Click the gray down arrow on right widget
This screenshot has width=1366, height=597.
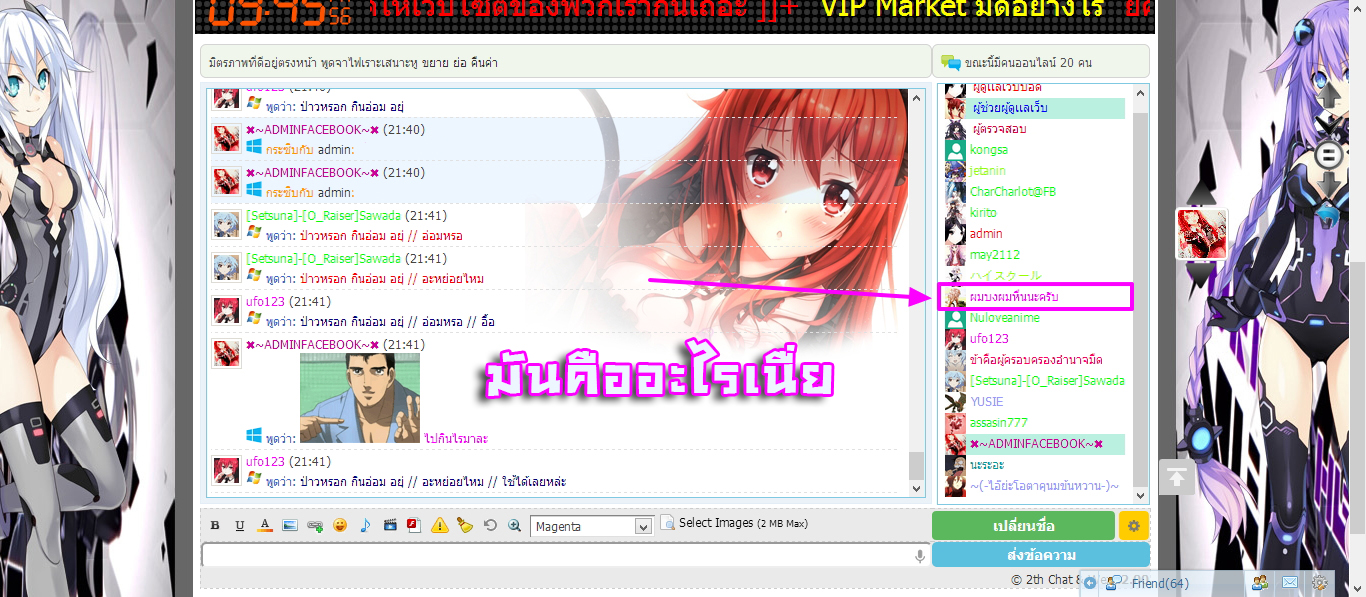click(1328, 185)
